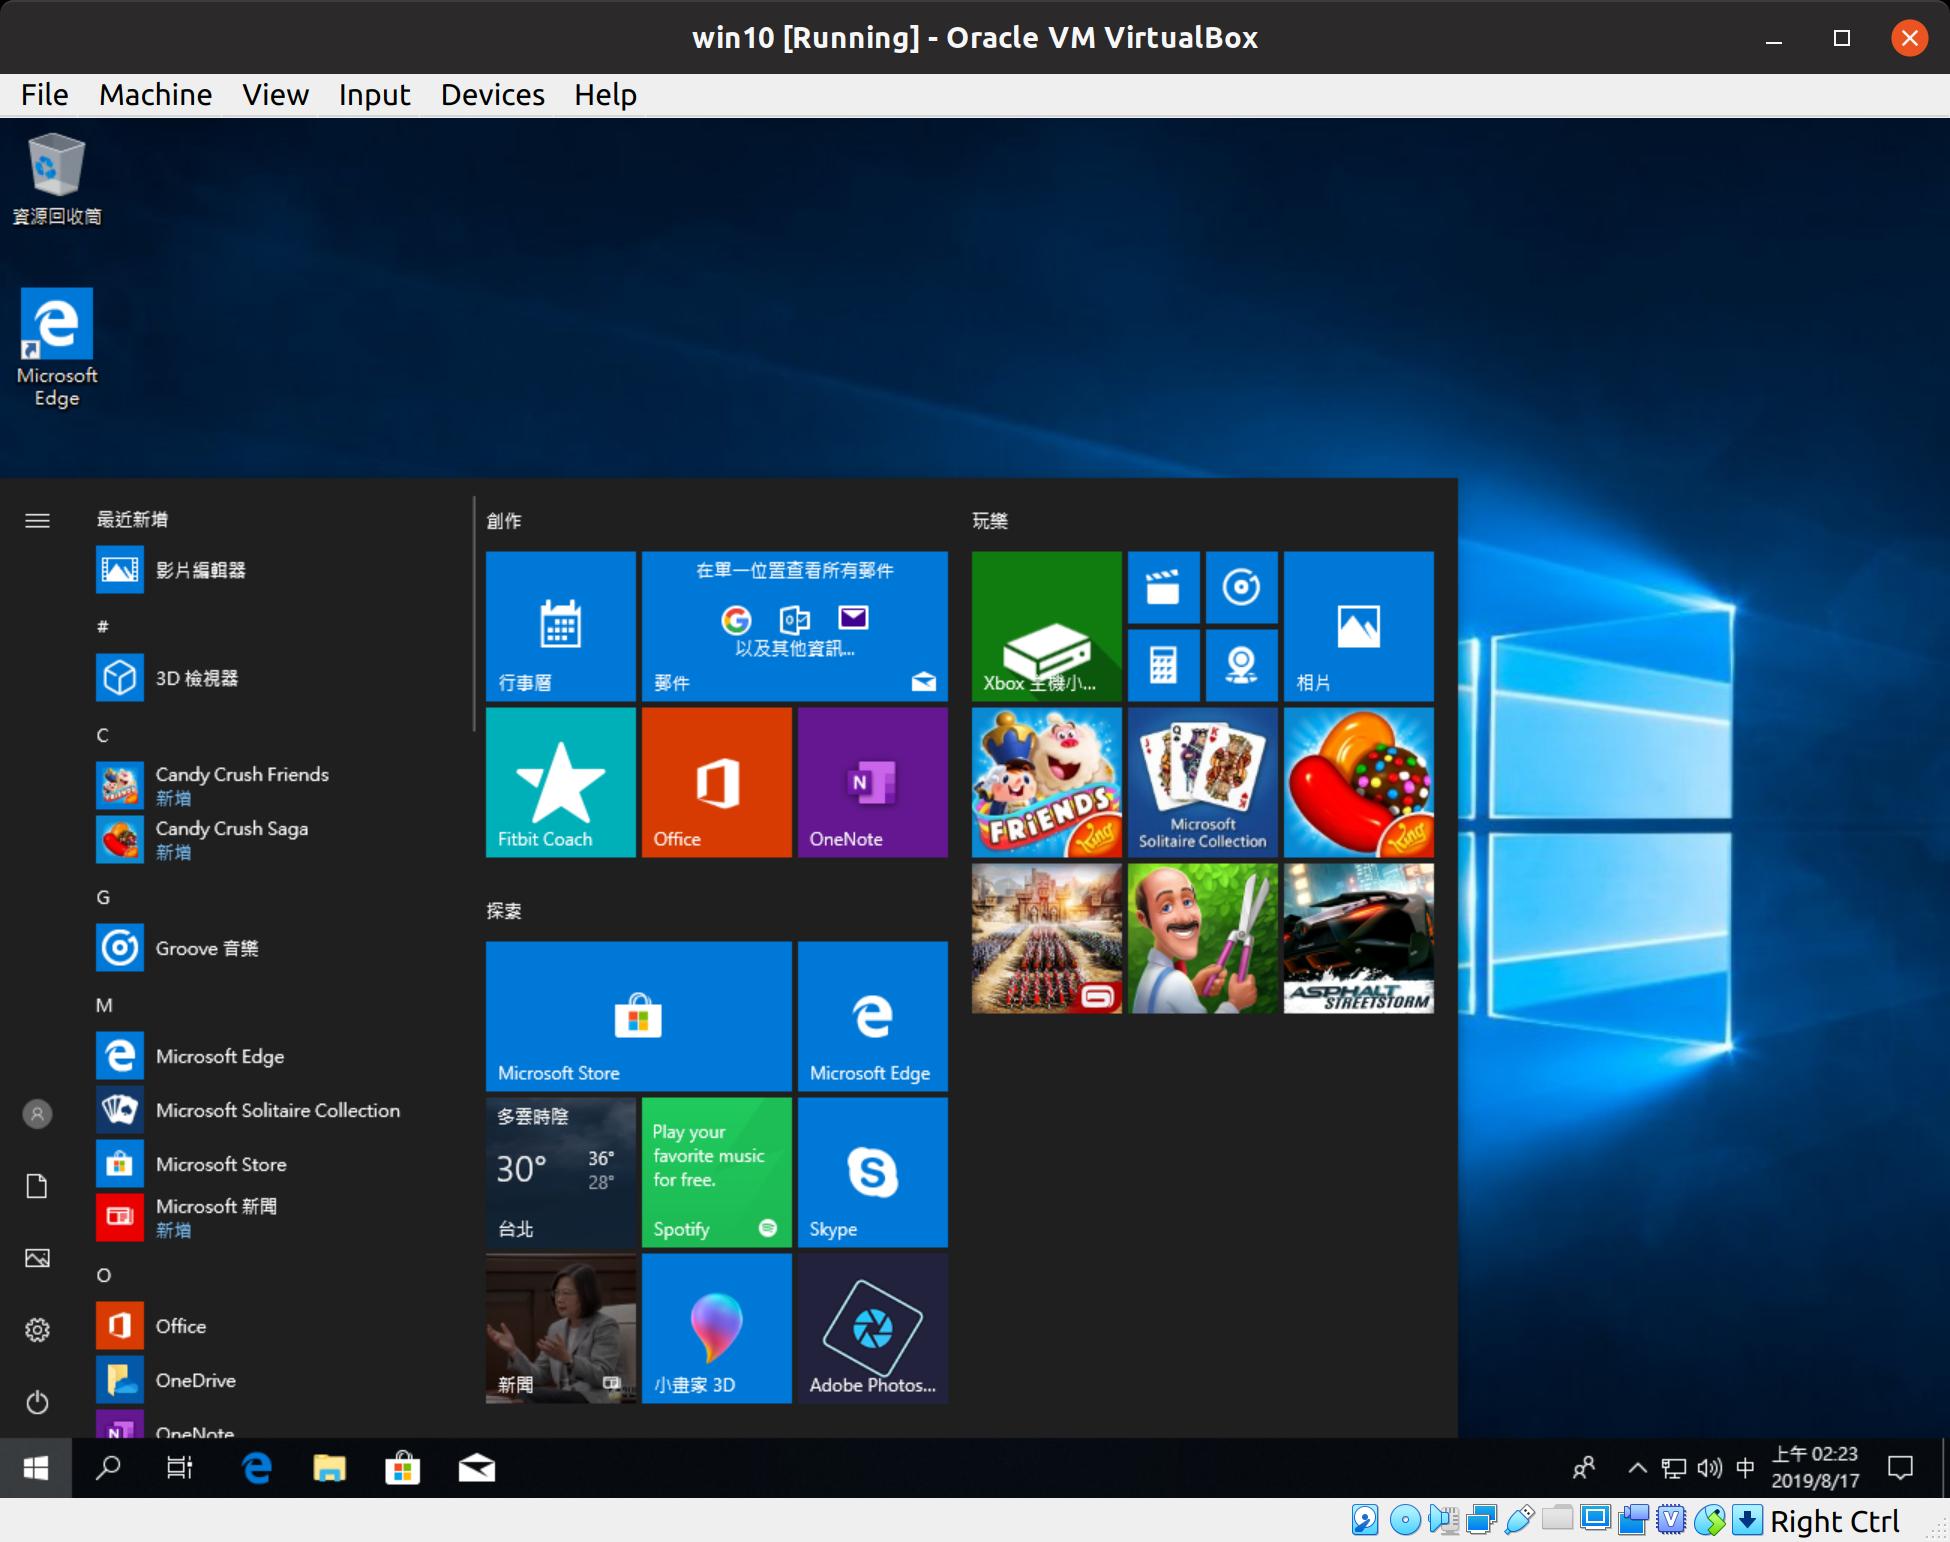This screenshot has width=1950, height=1542.
Task: Open the Movies & TV small tile
Action: [x=1163, y=587]
